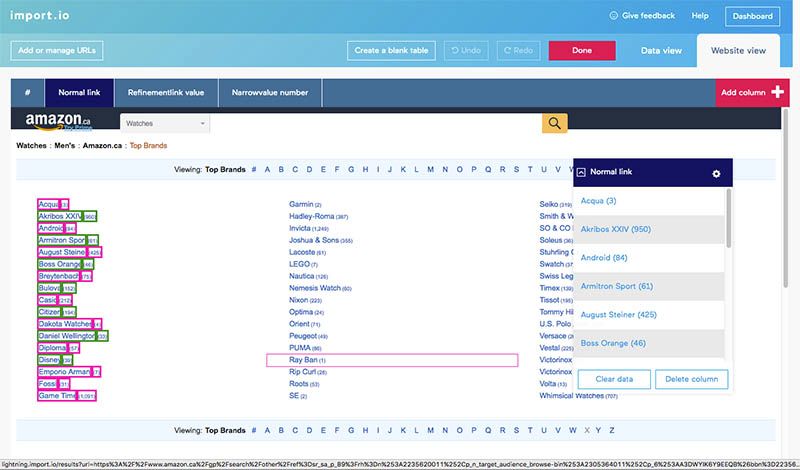
Task: Open the Help link
Action: click(x=700, y=16)
